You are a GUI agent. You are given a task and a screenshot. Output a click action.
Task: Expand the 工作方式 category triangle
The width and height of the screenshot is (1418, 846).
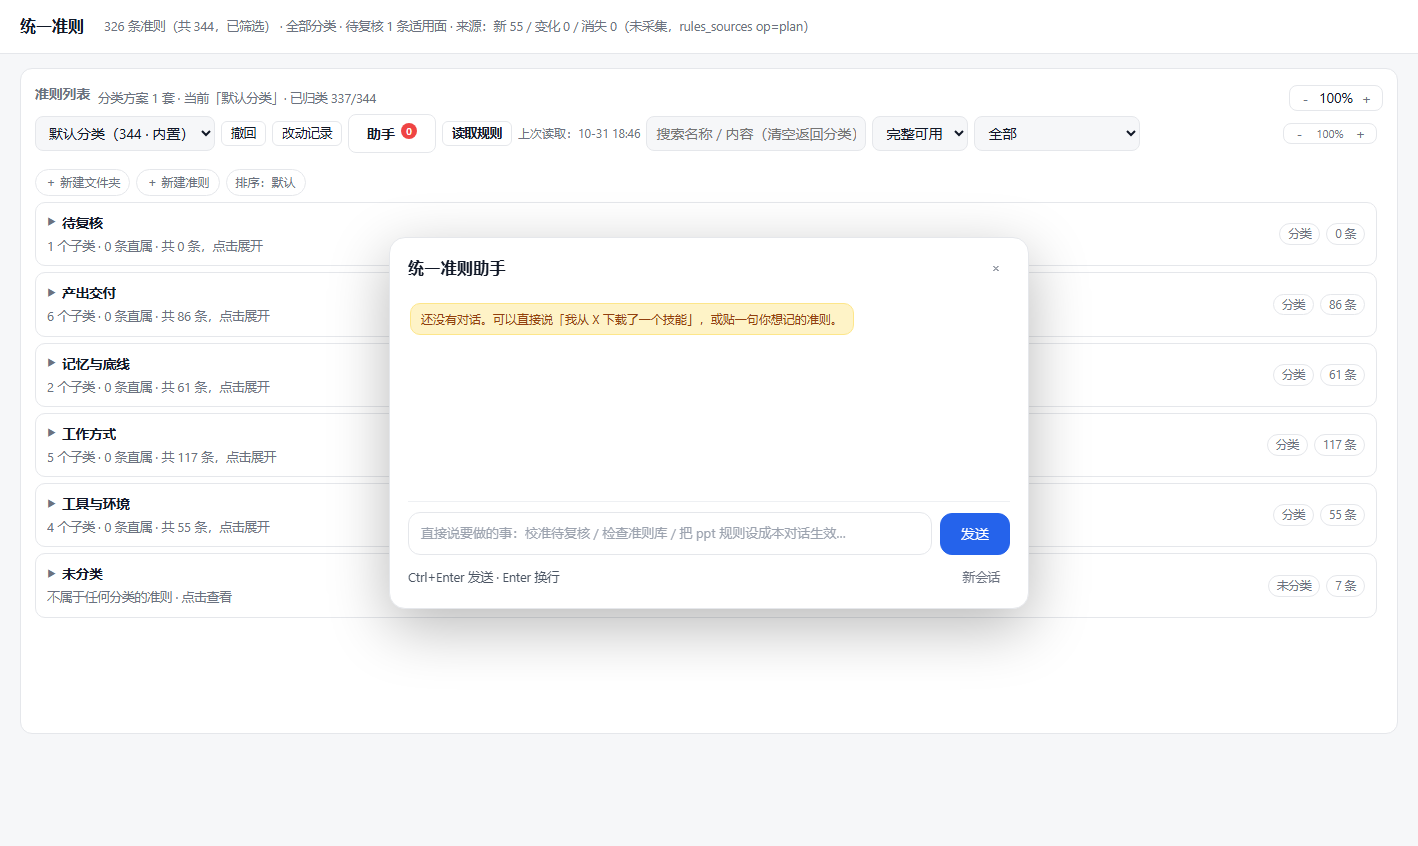pos(52,433)
